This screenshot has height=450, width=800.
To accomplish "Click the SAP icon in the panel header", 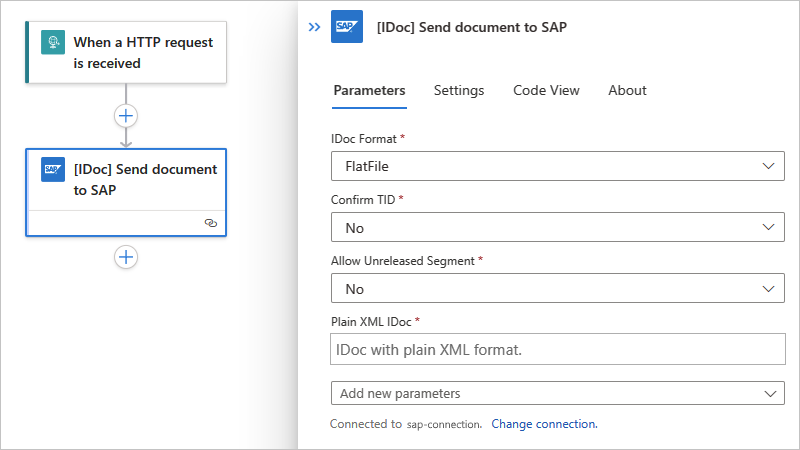I will [347, 27].
